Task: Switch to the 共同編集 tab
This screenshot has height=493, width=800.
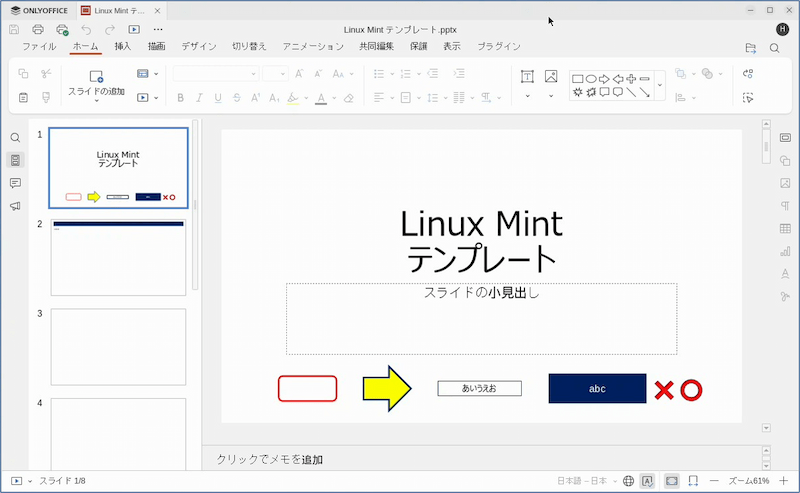Action: (377, 46)
